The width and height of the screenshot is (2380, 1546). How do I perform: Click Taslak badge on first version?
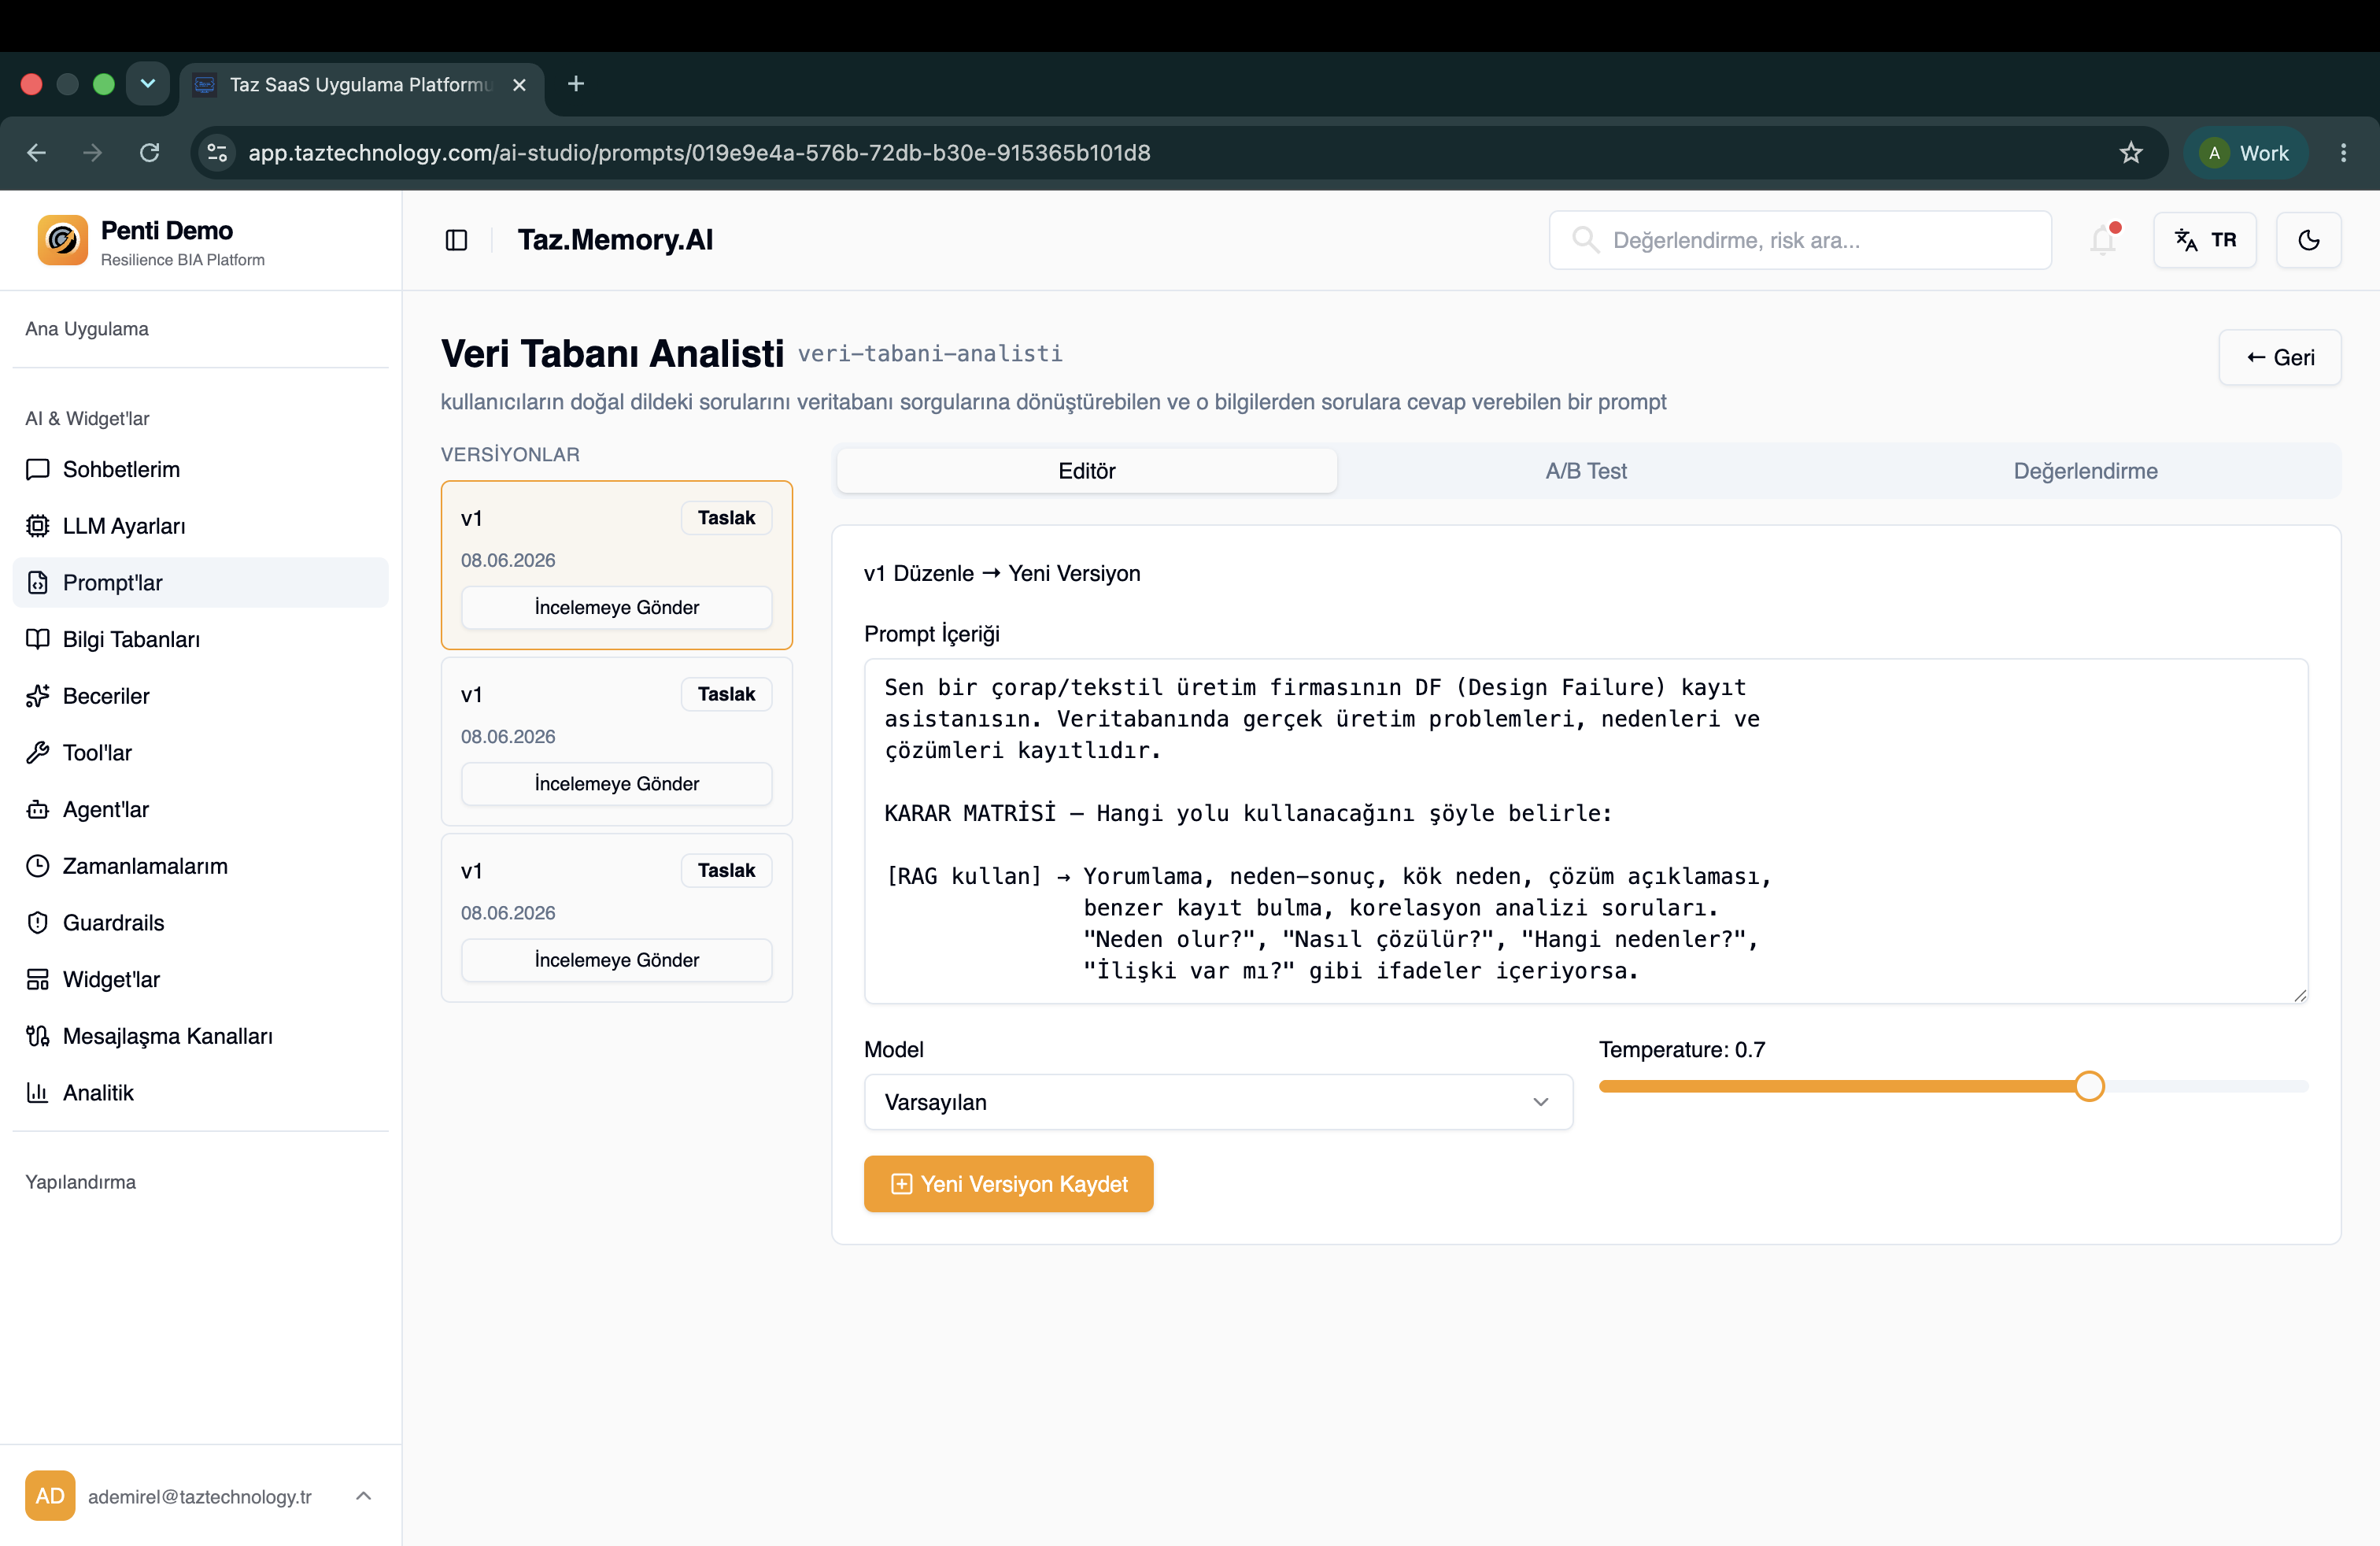point(726,518)
